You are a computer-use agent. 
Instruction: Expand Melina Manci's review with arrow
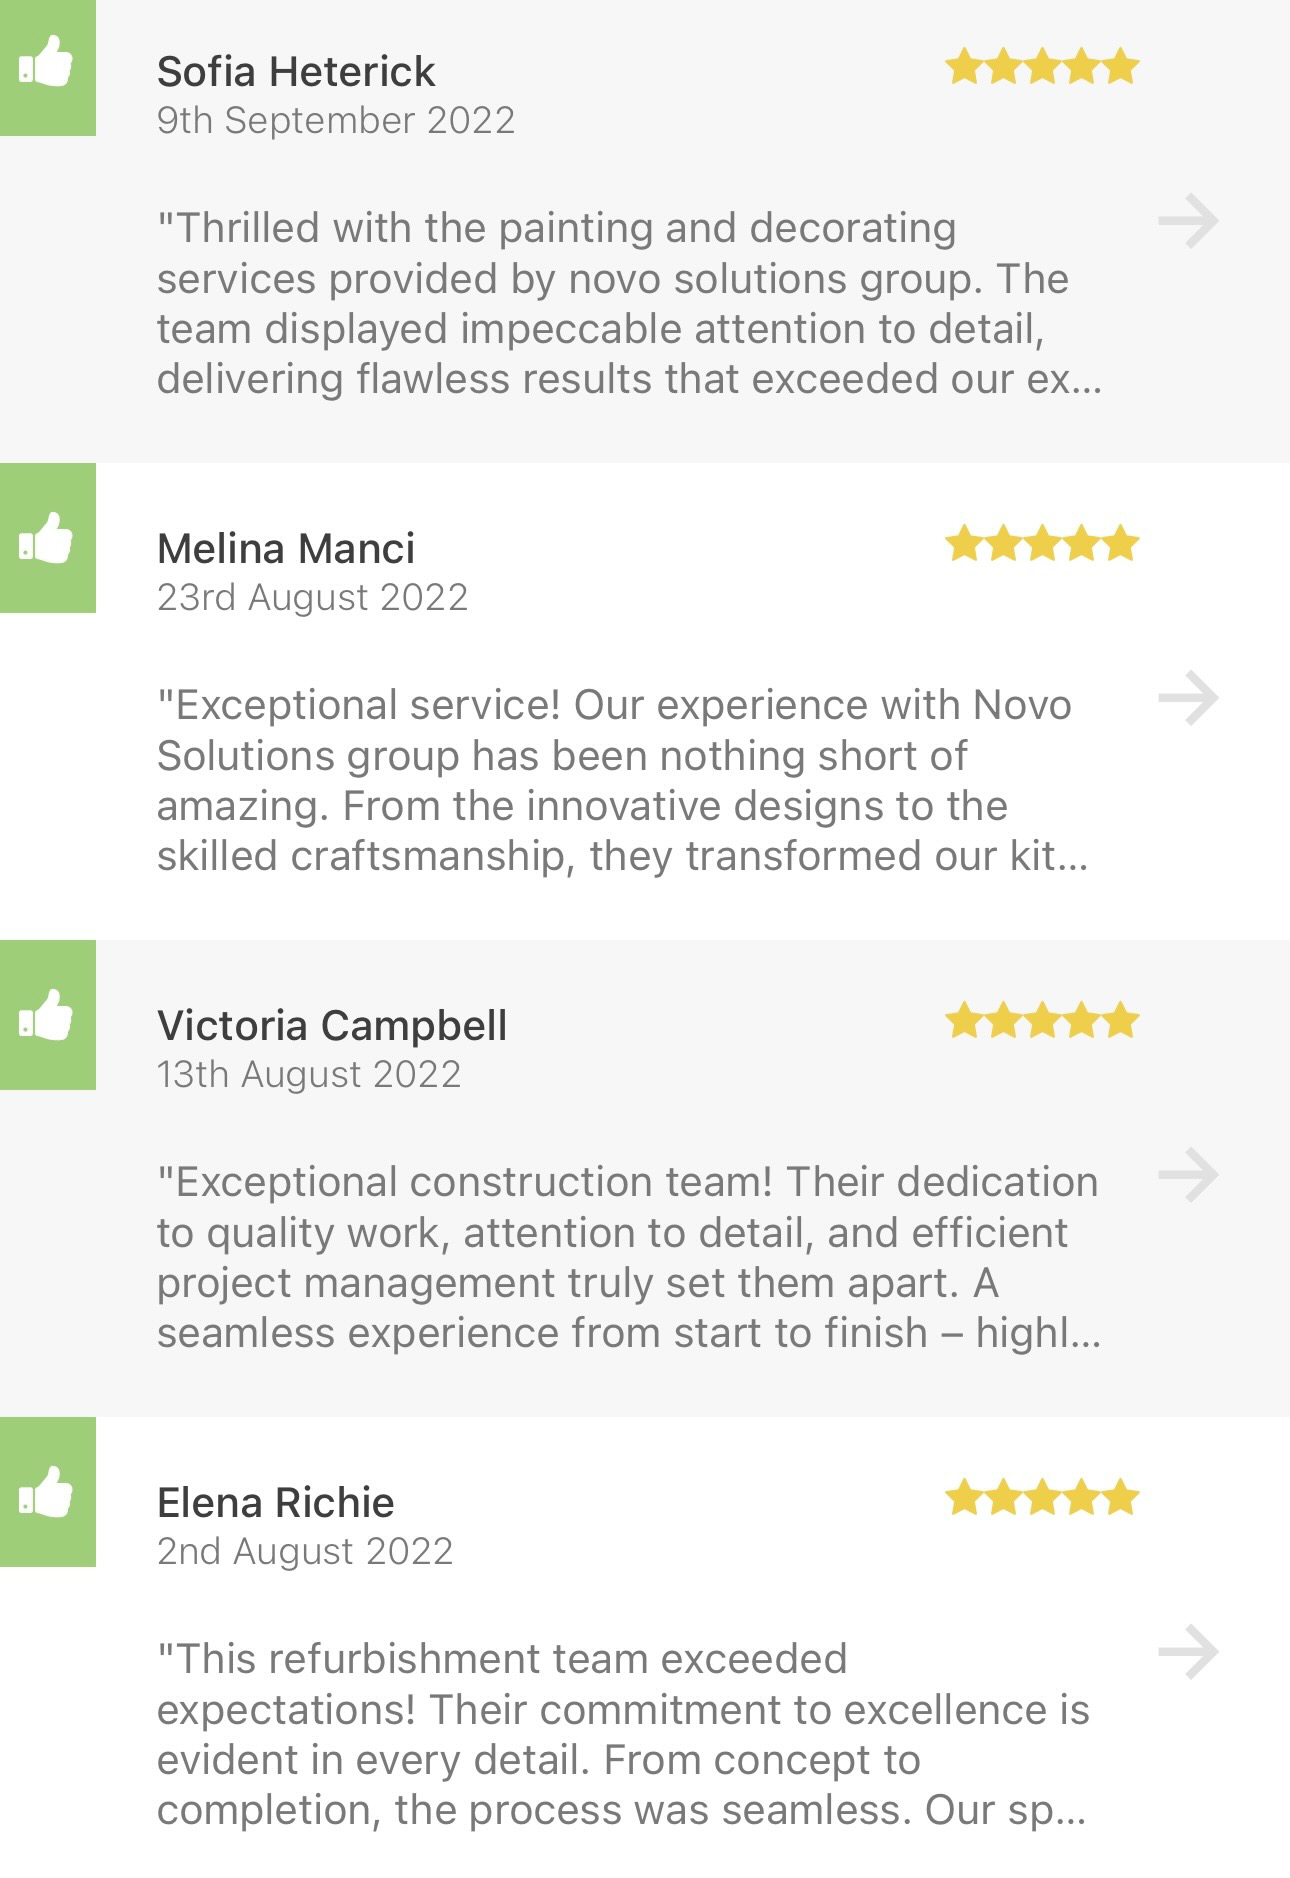click(x=1188, y=698)
